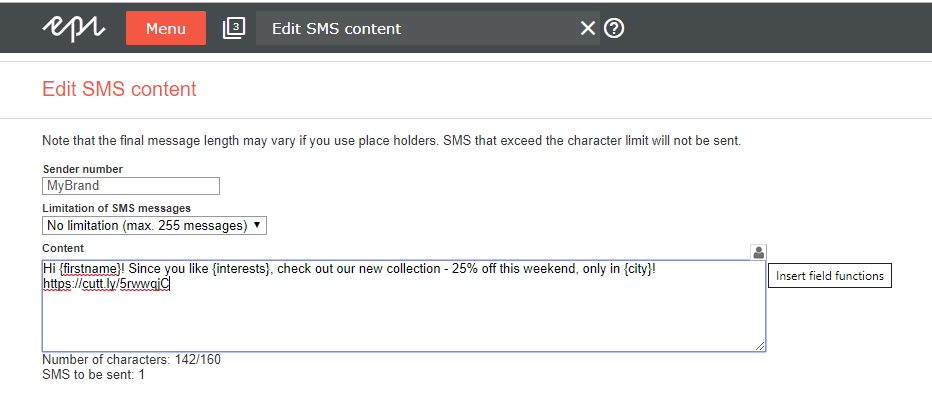Open the Limitation of SMS messages dropdown

[x=155, y=226]
